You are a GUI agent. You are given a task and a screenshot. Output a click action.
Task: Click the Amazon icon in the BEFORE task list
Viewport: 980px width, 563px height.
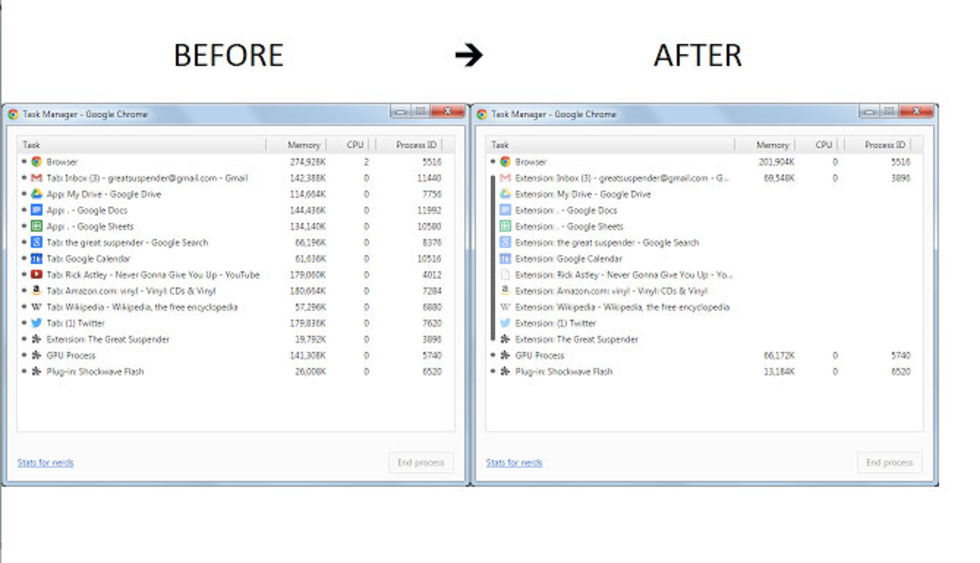click(x=36, y=291)
